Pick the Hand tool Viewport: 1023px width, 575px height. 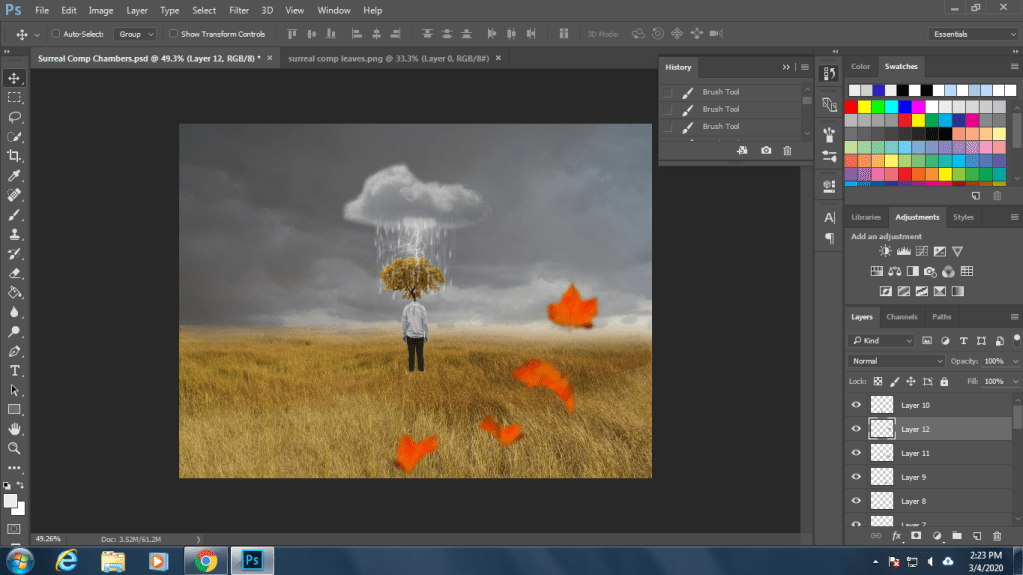[x=15, y=429]
